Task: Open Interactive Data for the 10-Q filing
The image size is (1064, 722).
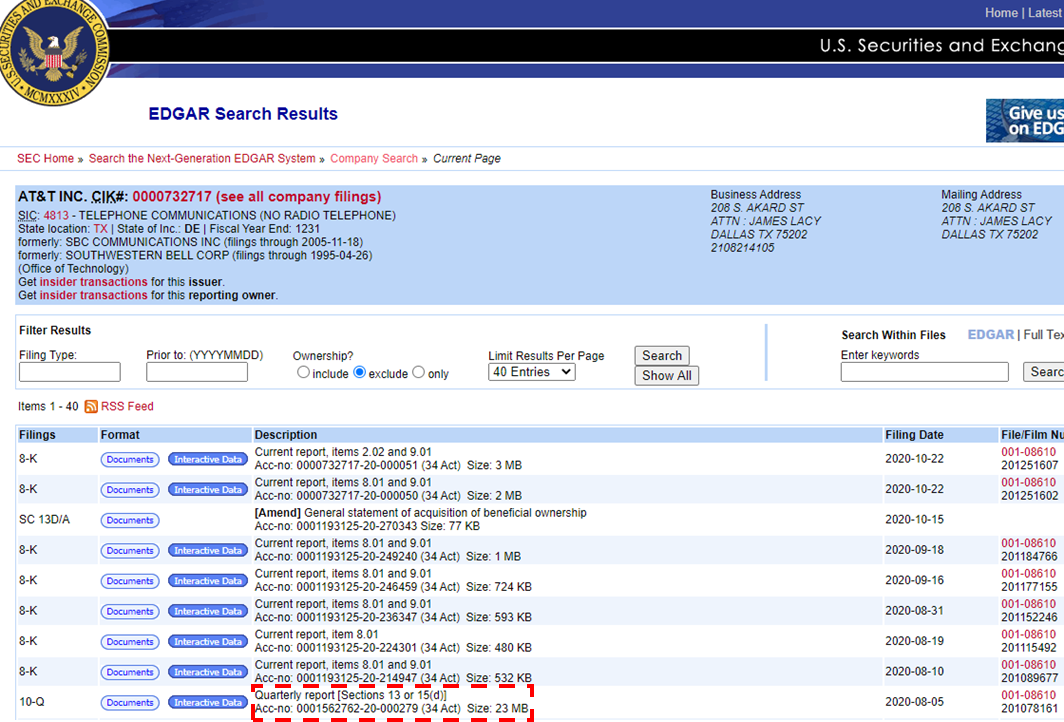Action: tap(208, 703)
